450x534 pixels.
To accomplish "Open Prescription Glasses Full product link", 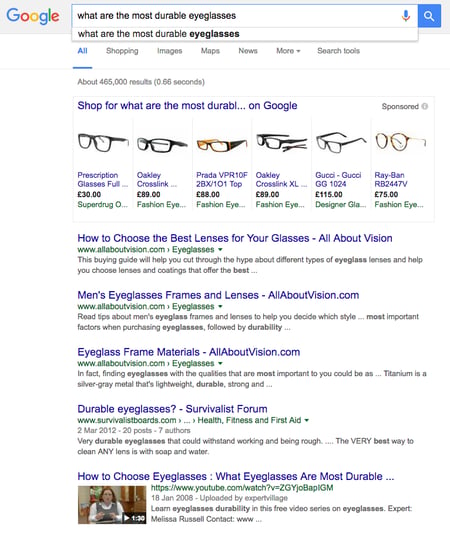I will pyautogui.click(x=103, y=179).
